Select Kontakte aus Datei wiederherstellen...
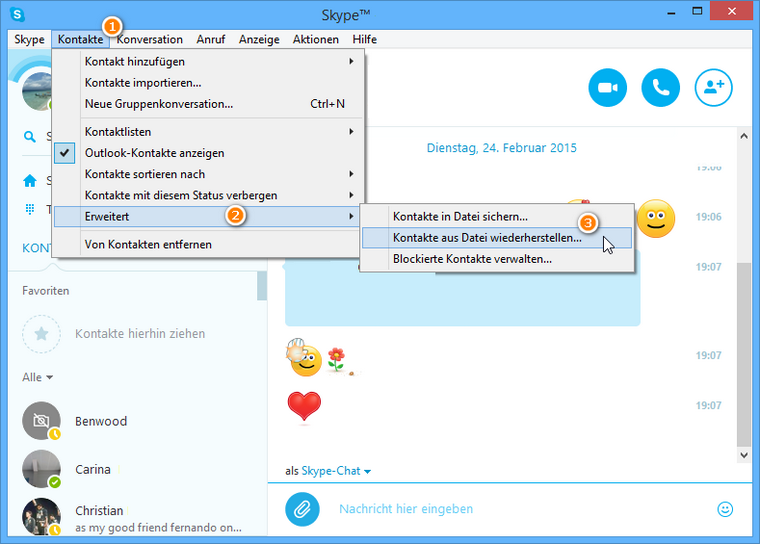The width and height of the screenshot is (760, 544). 497,238
